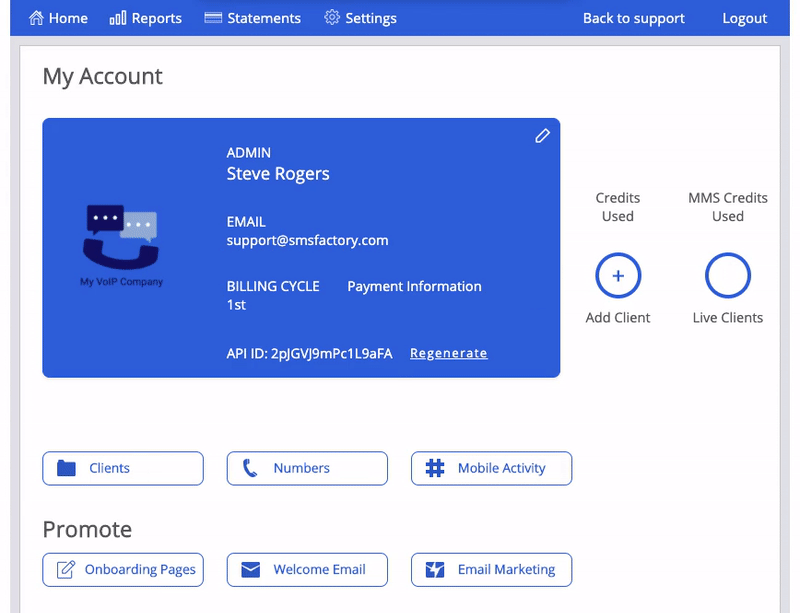Viewport: 800px width, 613px height.
Task: Click the pencil edit icon on account card
Action: 542,136
